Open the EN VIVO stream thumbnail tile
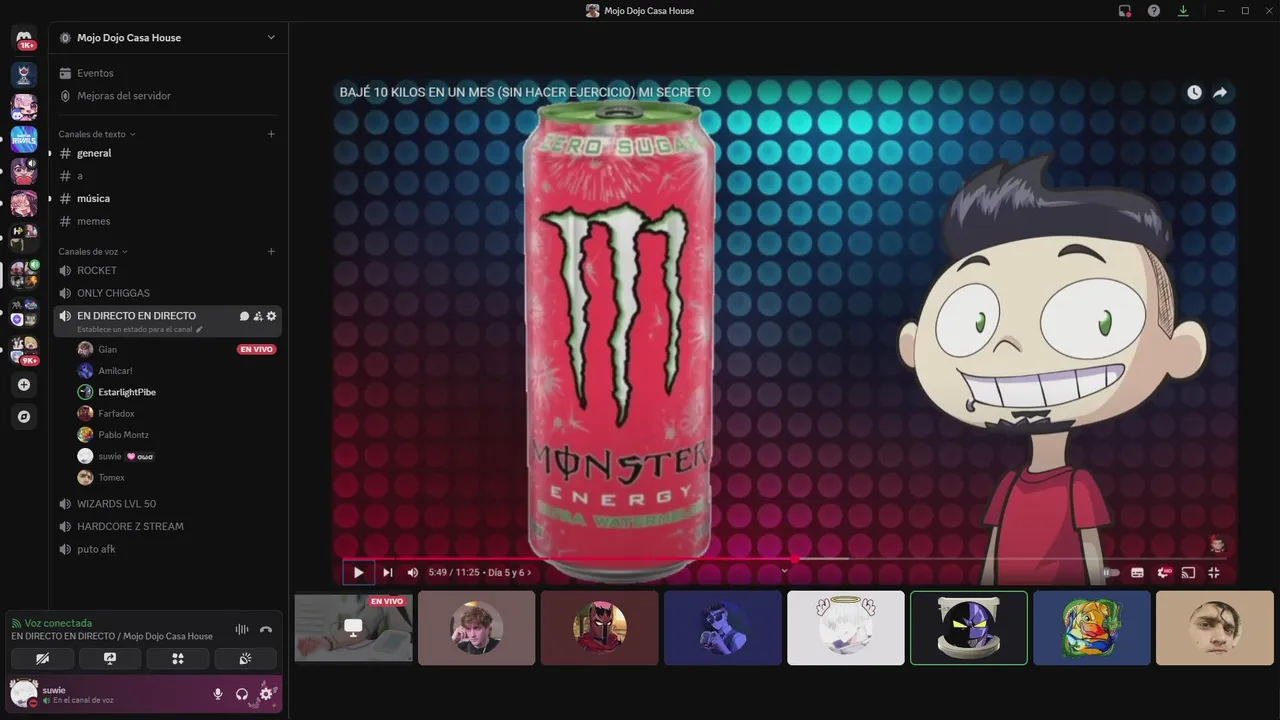Screen dimensions: 1280x720 pyautogui.click(x=353, y=627)
